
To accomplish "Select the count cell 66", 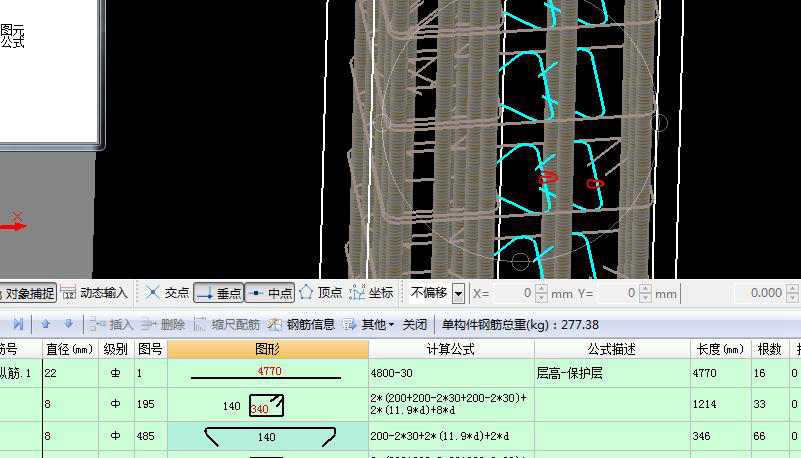I will (x=770, y=436).
